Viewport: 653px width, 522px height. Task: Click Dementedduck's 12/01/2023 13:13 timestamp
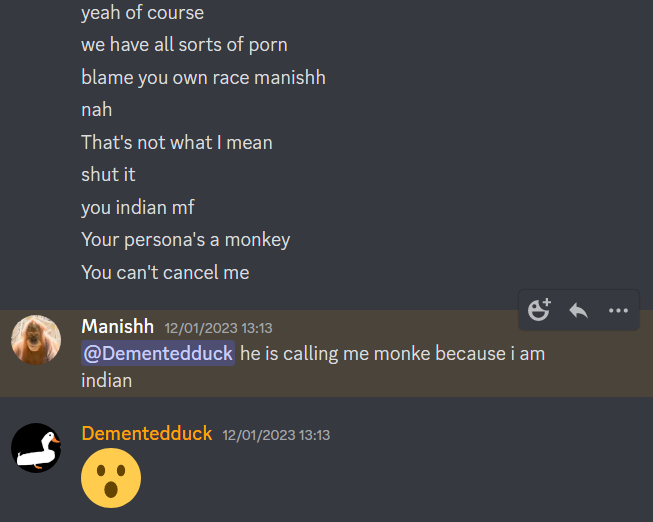click(x=276, y=435)
